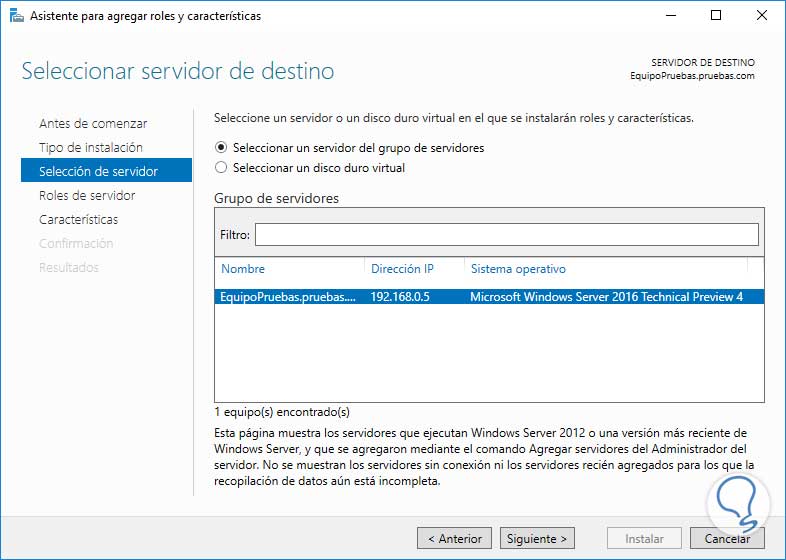
Task: Close the wizard window
Action: pyautogui.click(x=761, y=16)
